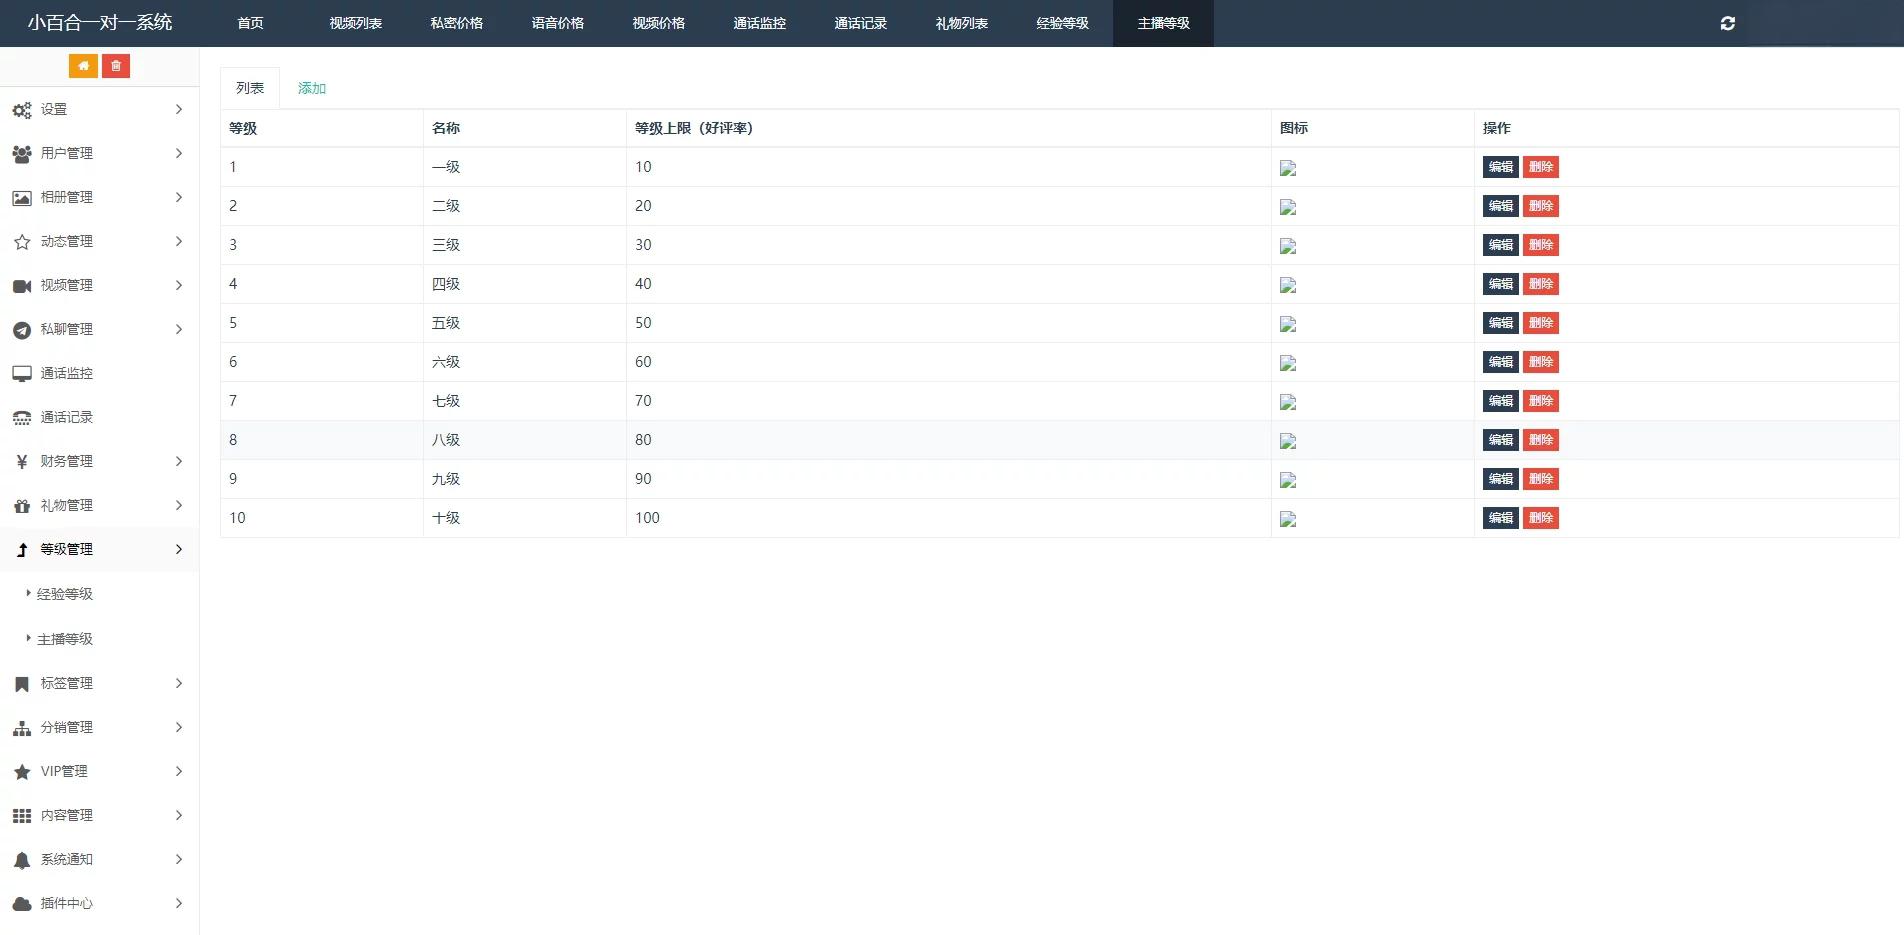Image resolution: width=1904 pixels, height=935 pixels.
Task: Open the 通话监控 top tab
Action: click(x=760, y=23)
